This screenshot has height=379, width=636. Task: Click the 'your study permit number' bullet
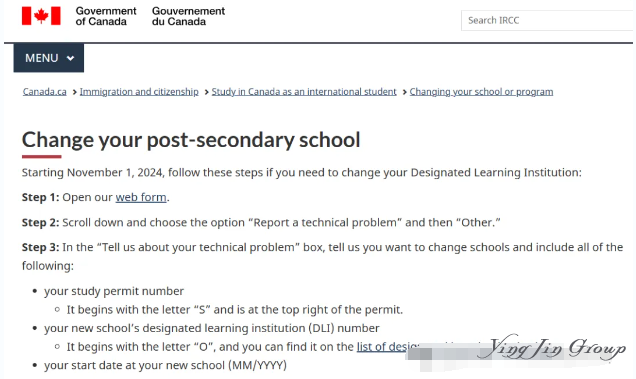click(x=114, y=291)
